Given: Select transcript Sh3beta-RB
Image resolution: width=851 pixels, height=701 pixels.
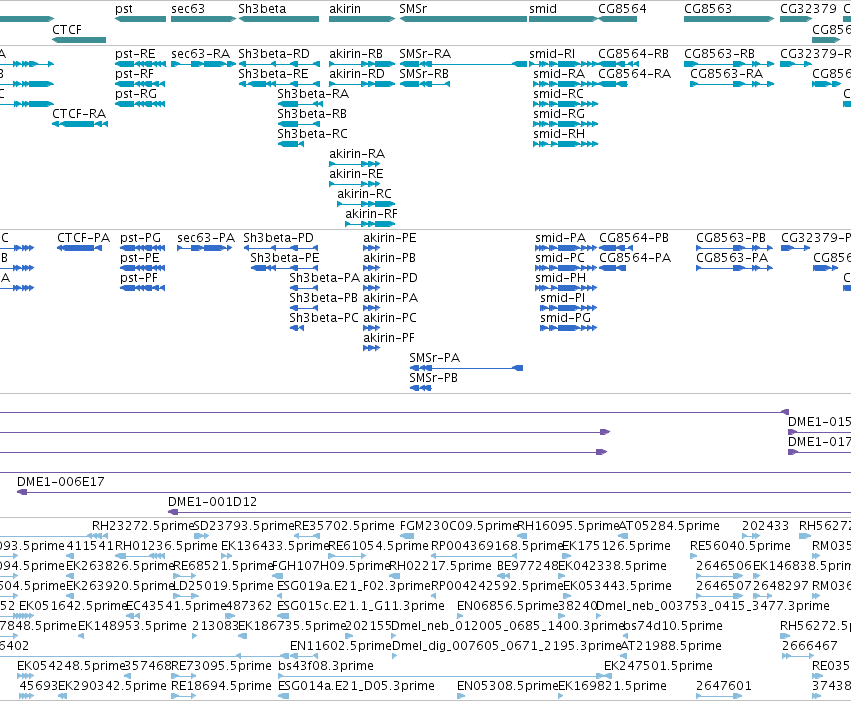Looking at the screenshot, I should coord(298,124).
